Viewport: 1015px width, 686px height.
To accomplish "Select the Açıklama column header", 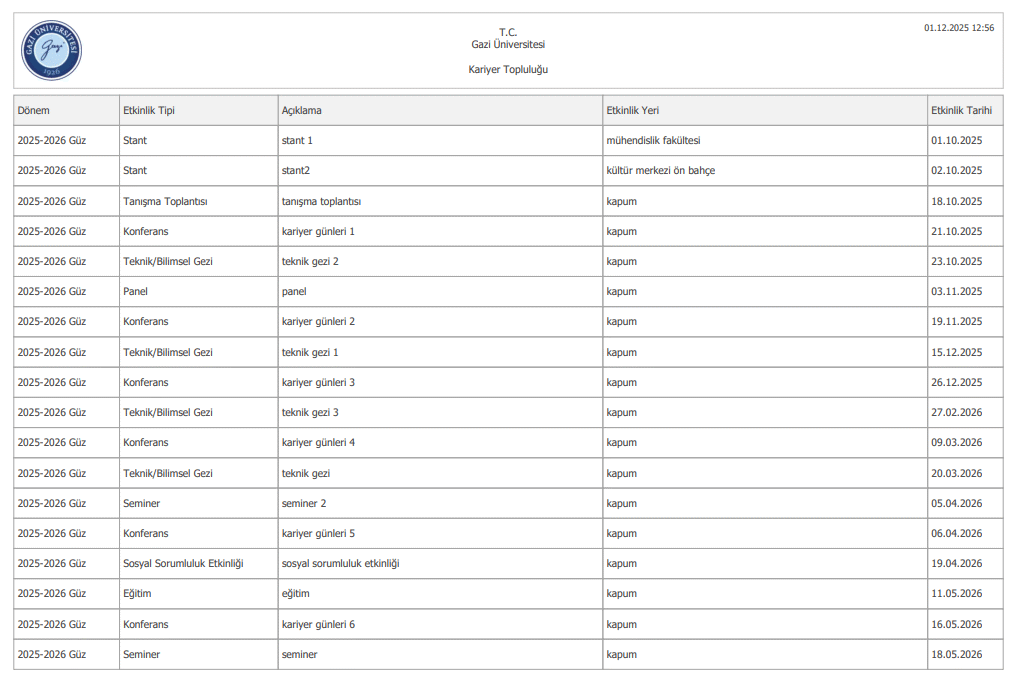I will pyautogui.click(x=302, y=111).
